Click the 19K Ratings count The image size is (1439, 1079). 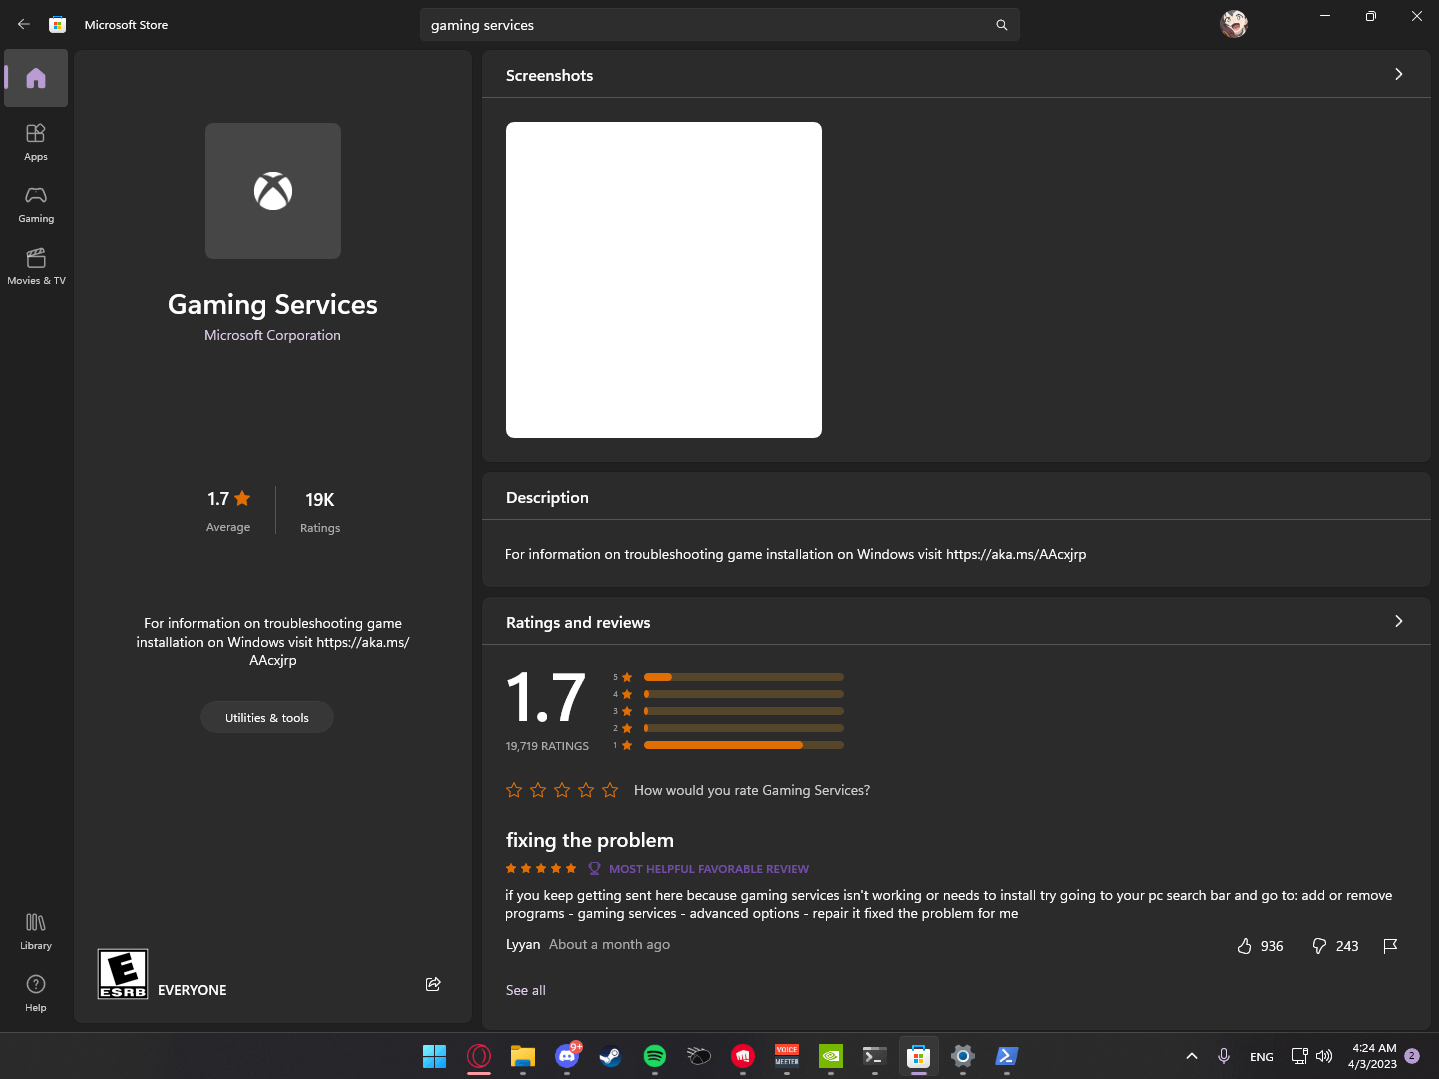320,511
